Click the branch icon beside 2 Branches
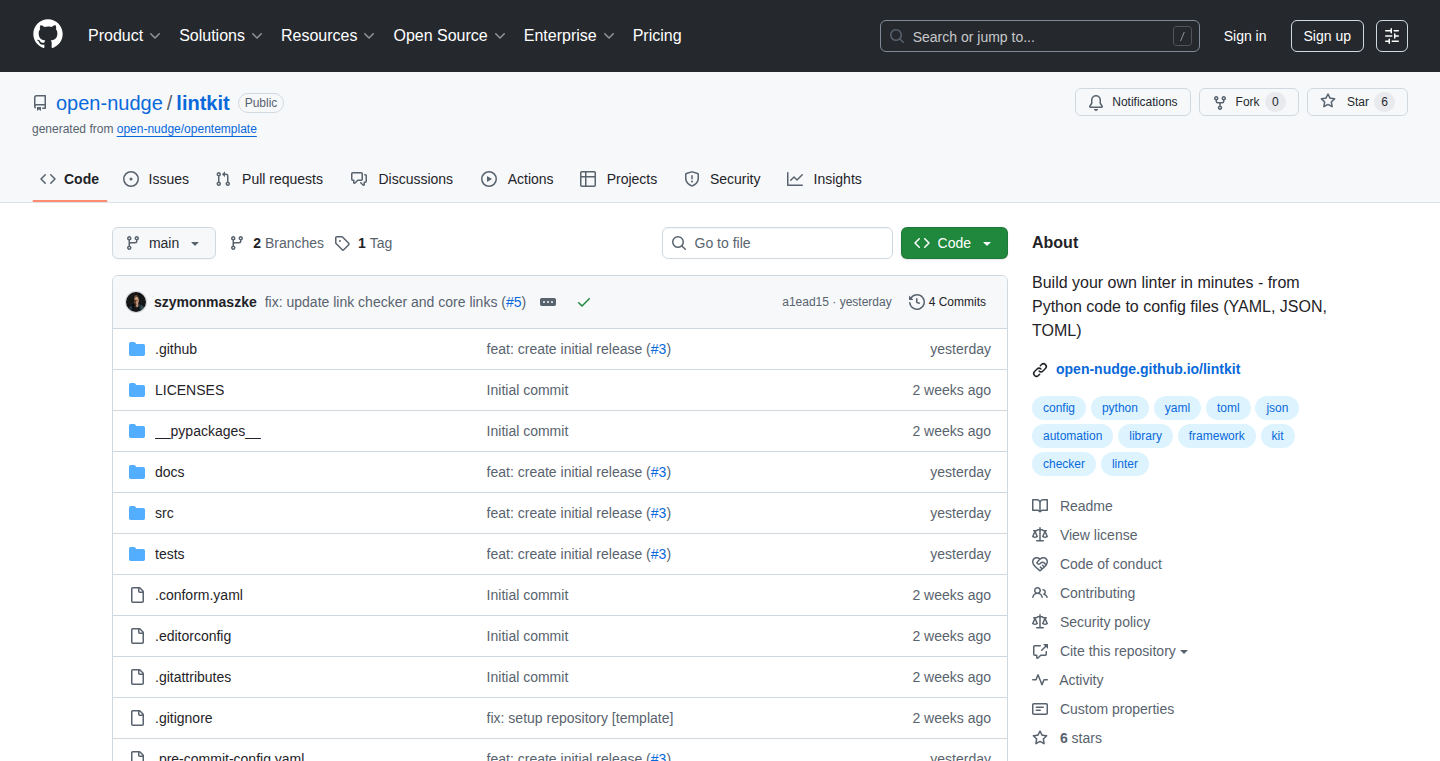The width and height of the screenshot is (1440, 761). 237,243
